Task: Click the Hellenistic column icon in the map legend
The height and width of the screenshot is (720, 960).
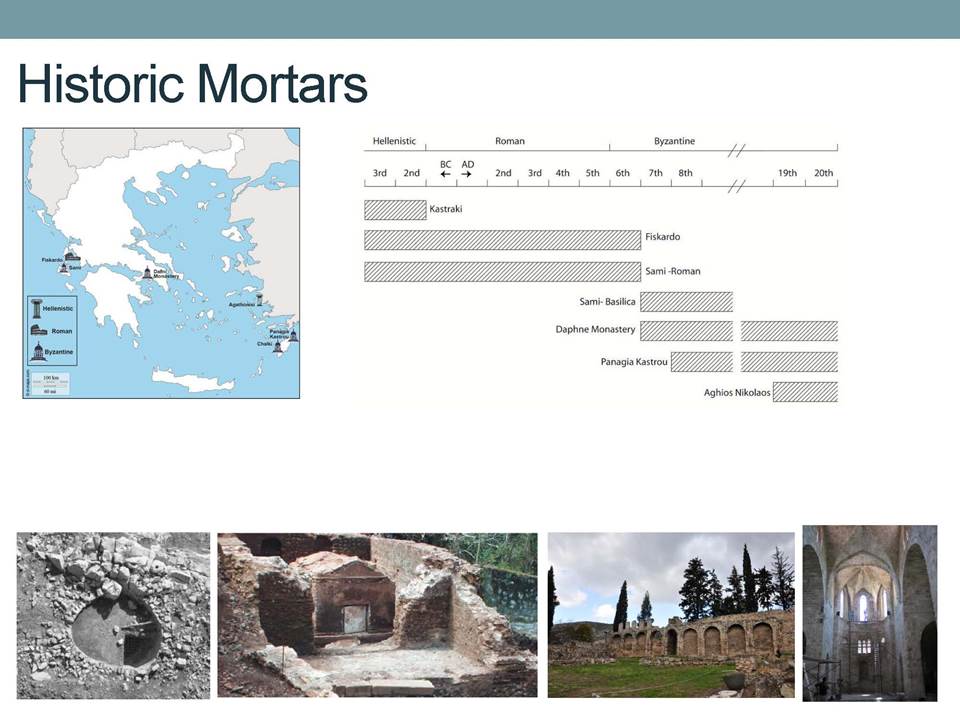Action: click(37, 309)
